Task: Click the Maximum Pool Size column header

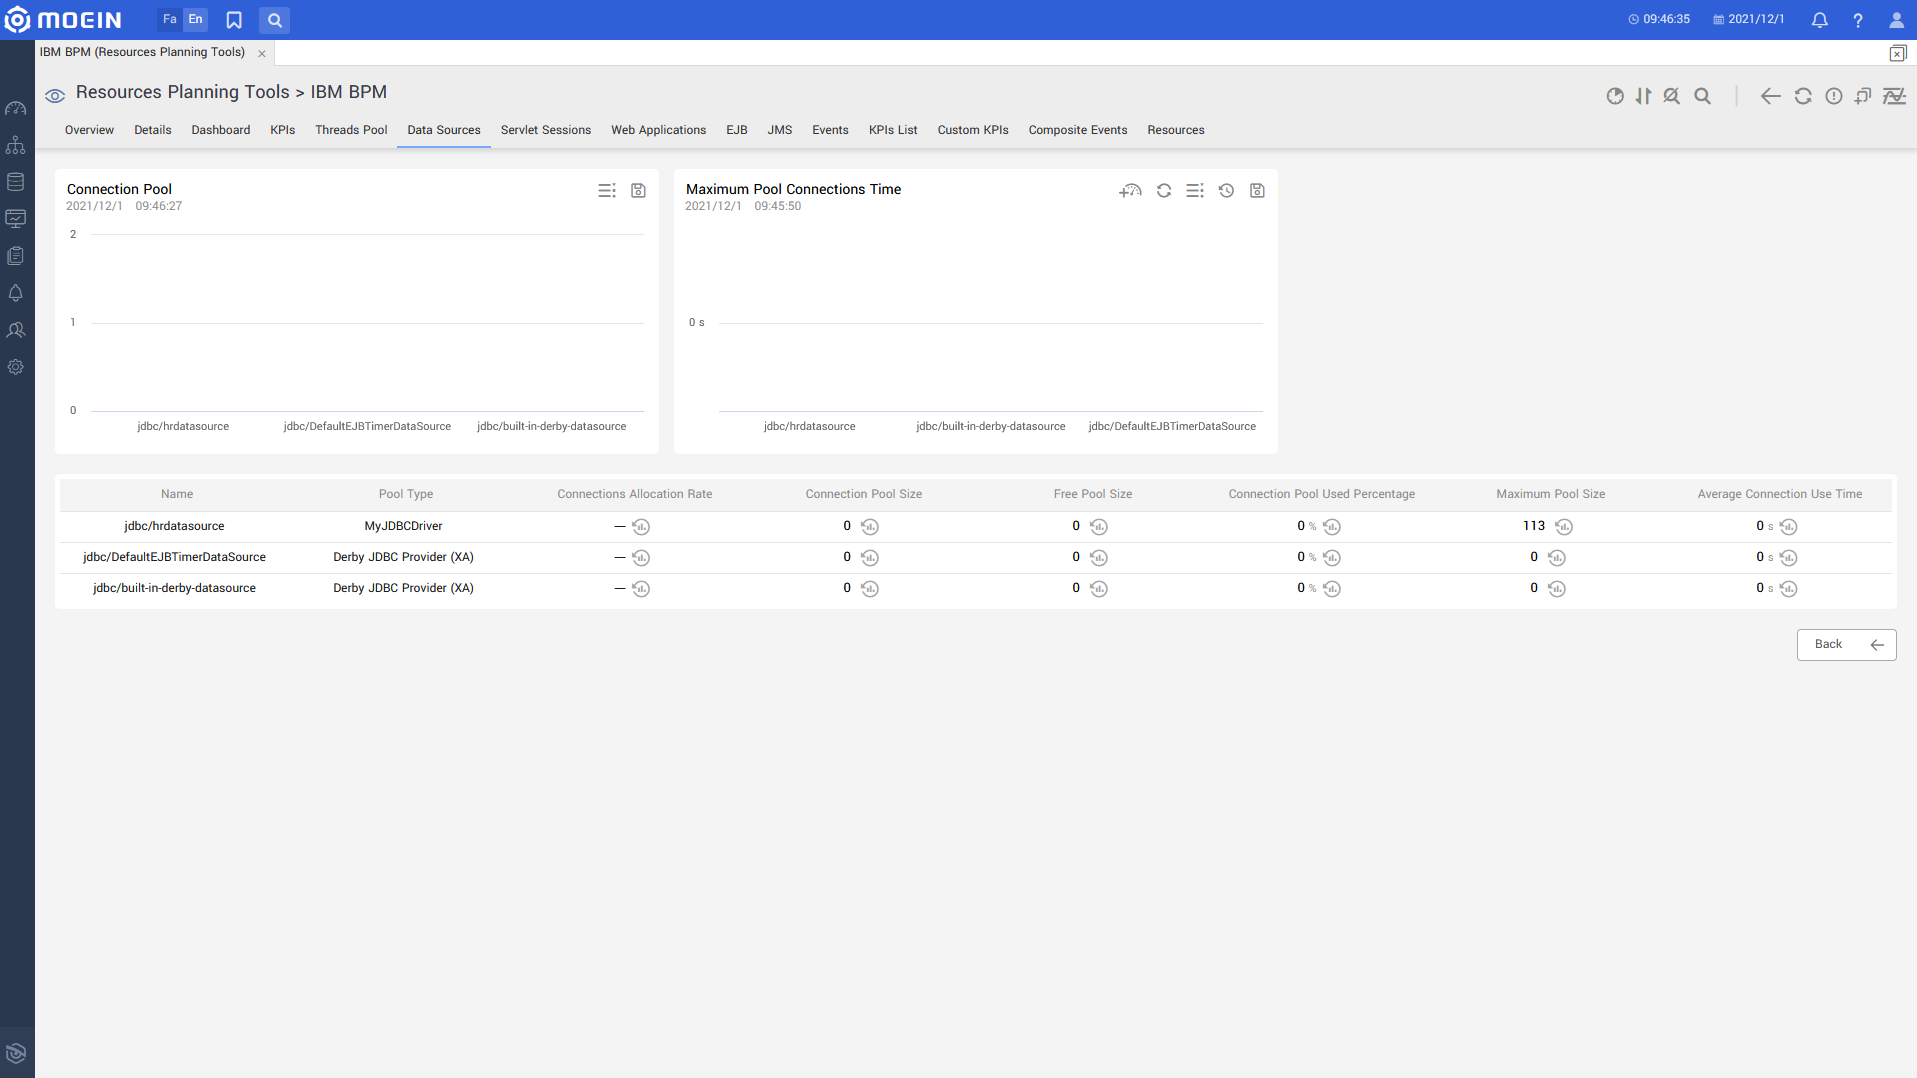Action: click(1550, 494)
